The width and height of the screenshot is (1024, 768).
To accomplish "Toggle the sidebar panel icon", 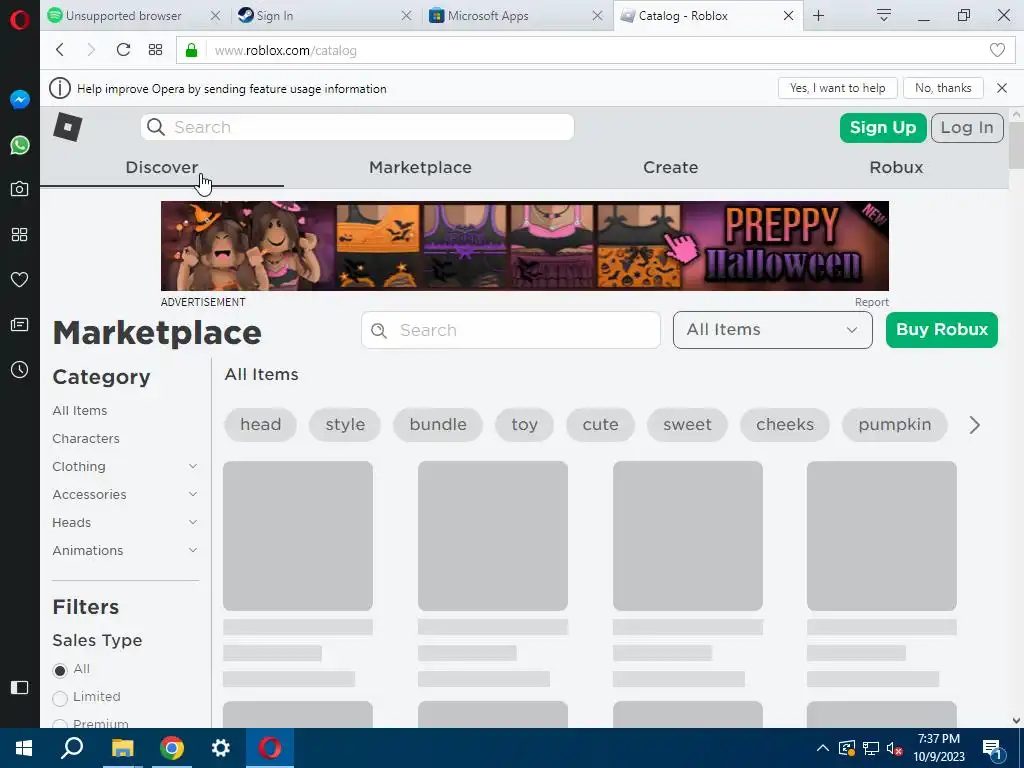I will tap(20, 687).
